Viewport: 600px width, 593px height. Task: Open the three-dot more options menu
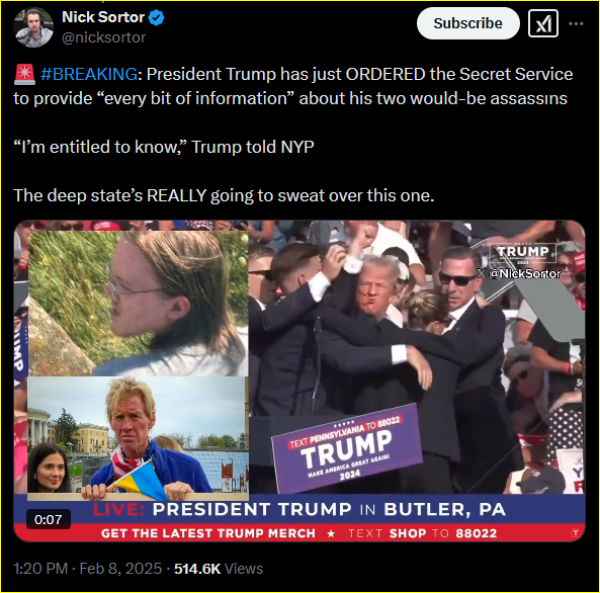tap(576, 24)
